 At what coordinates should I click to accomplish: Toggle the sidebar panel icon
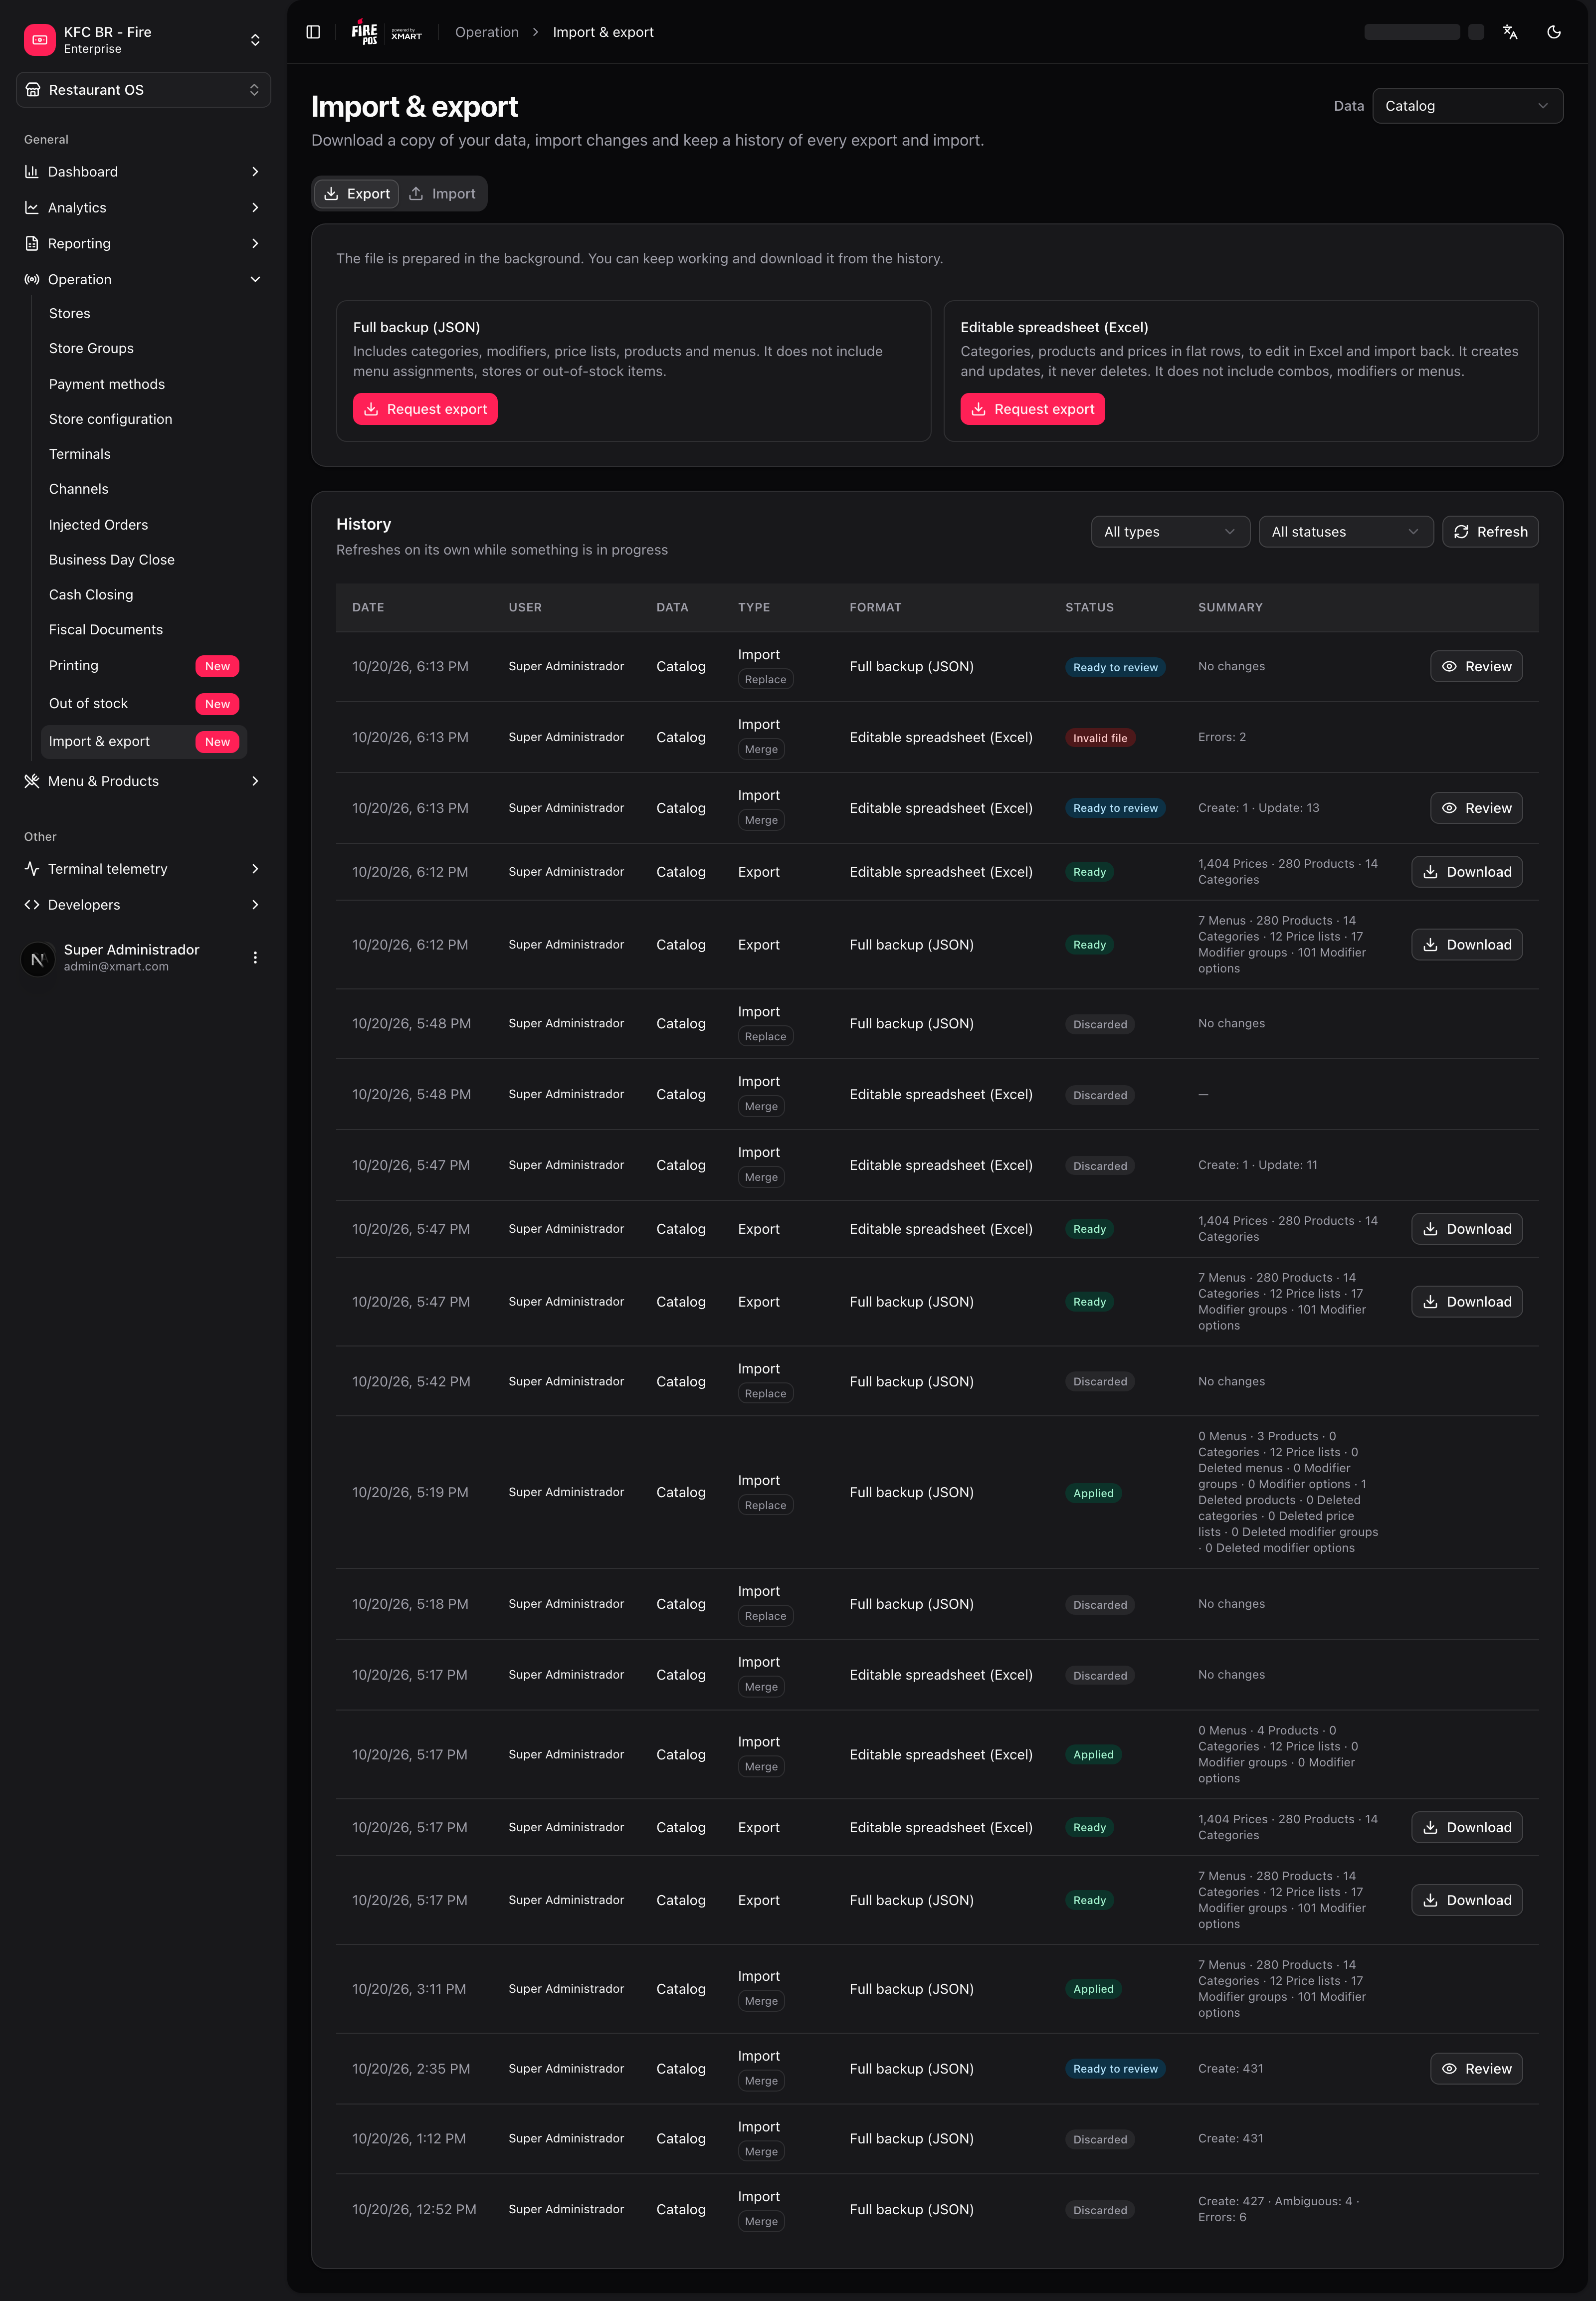pos(313,32)
